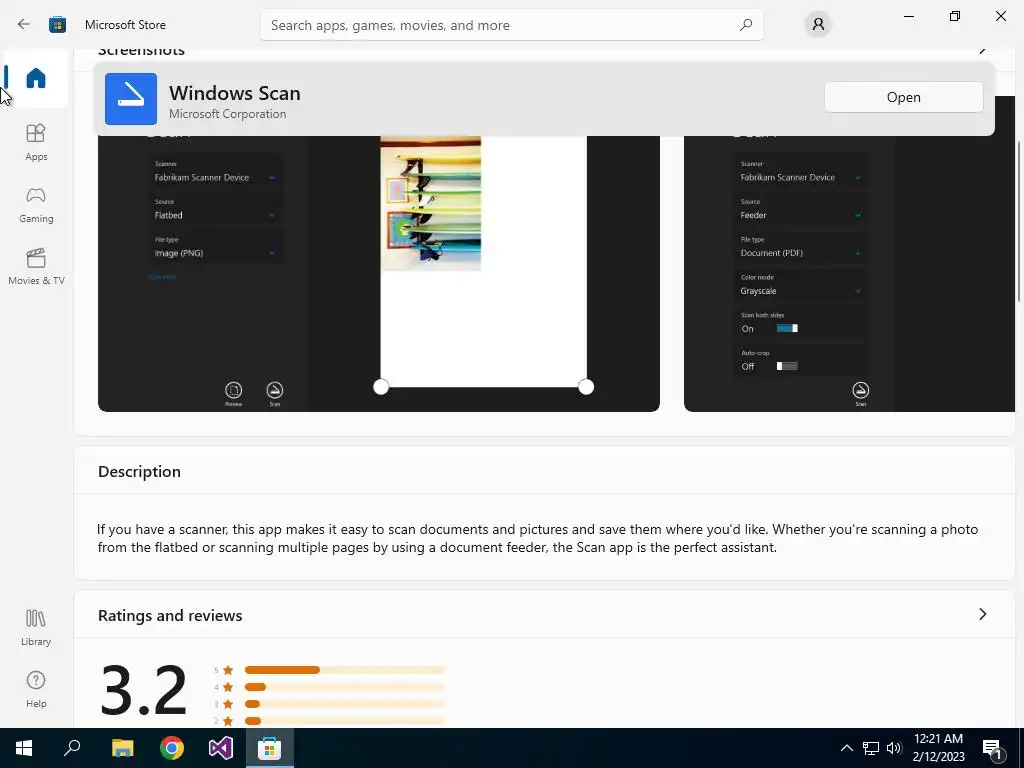Click the Microsoft Corporation publisher link
Image resolution: width=1024 pixels, height=768 pixels.
point(227,114)
